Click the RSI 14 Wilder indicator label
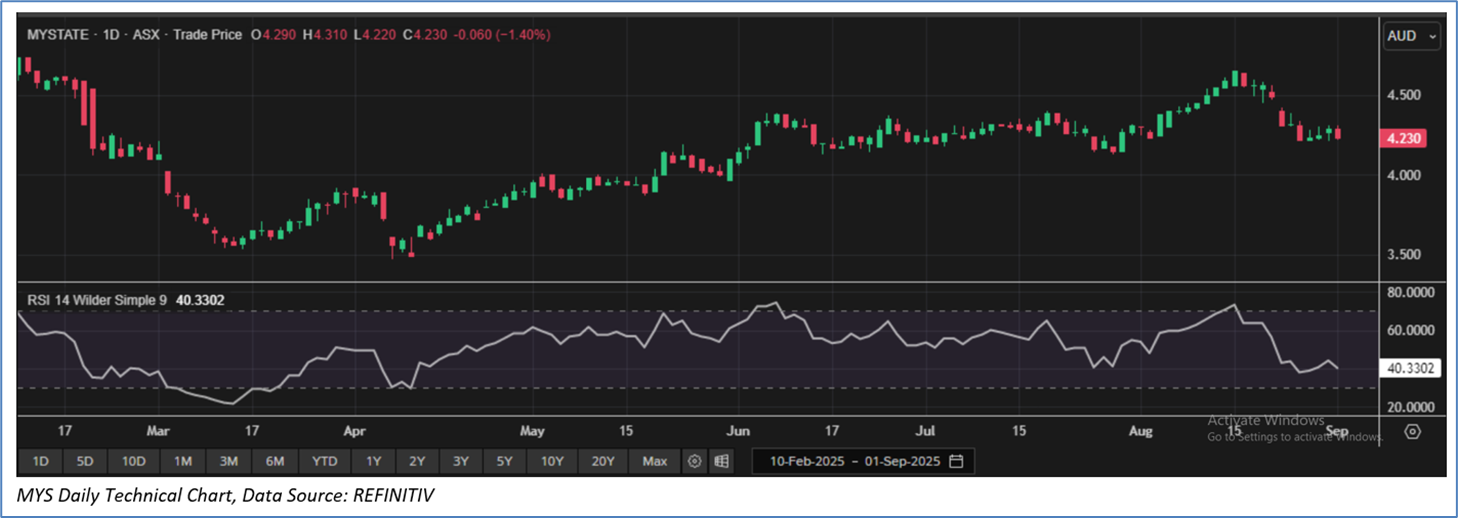The width and height of the screenshot is (1458, 518). click(97, 299)
